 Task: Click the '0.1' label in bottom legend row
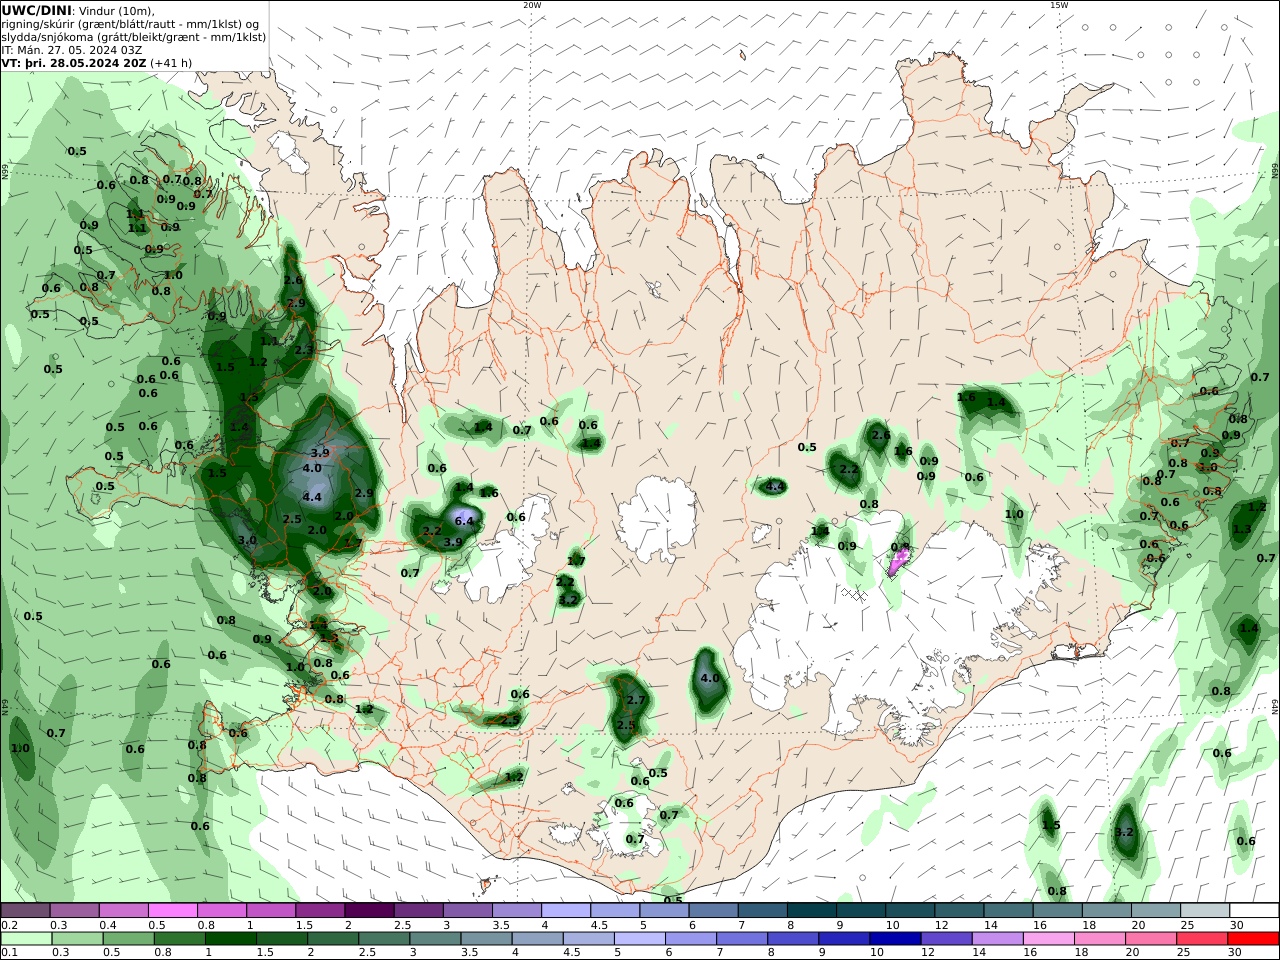point(8,952)
